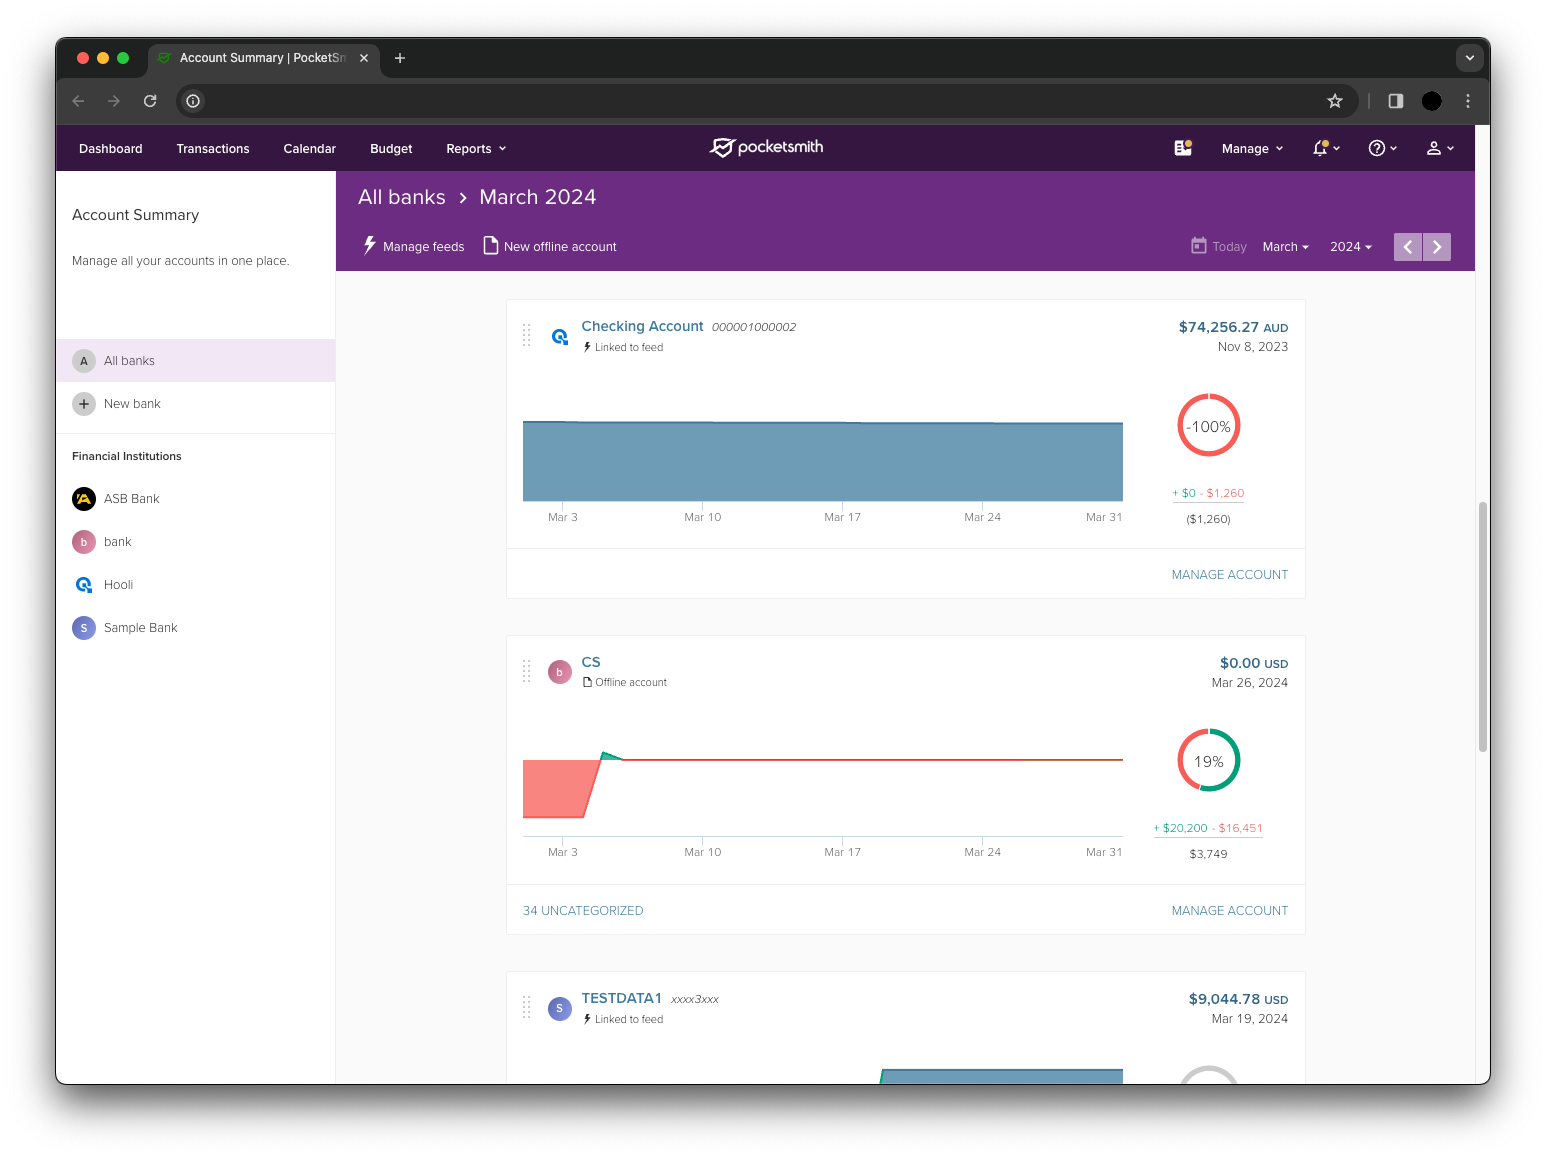The height and width of the screenshot is (1158, 1546).
Task: Open the Manage dropdown menu
Action: (x=1251, y=149)
